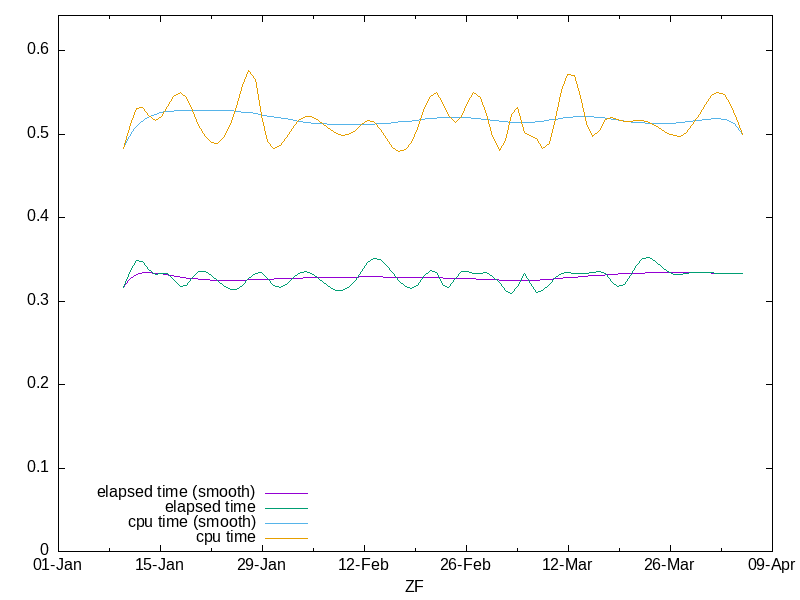
Task: Select the 09-Apr x-axis label
Action: (x=770, y=565)
